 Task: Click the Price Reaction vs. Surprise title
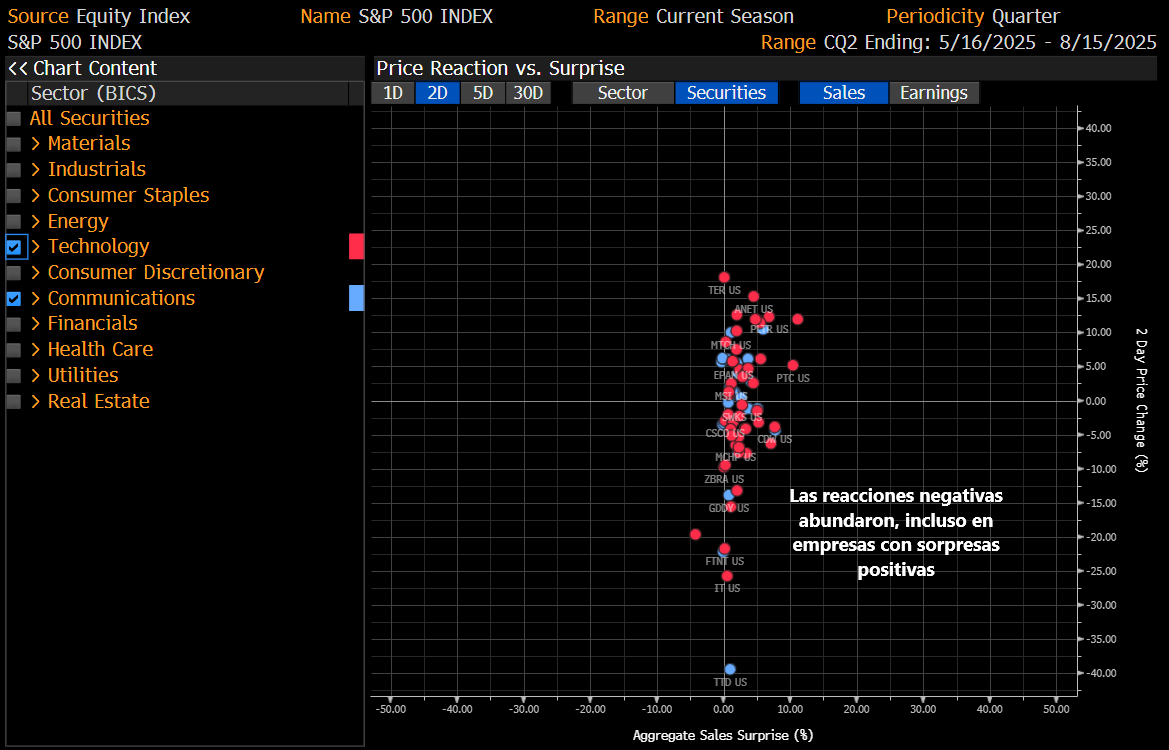point(500,69)
